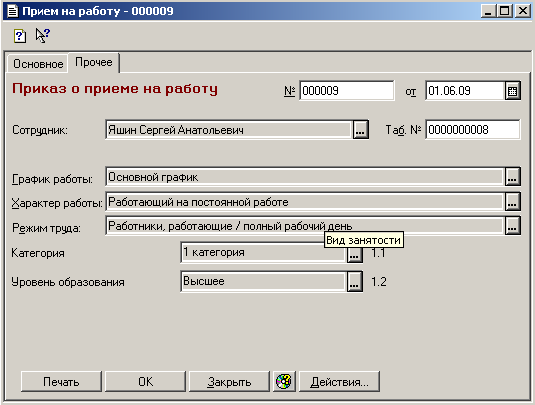Image resolution: width=535 pixels, height=405 pixels.
Task: Confirm with the OK button
Action: (145, 381)
